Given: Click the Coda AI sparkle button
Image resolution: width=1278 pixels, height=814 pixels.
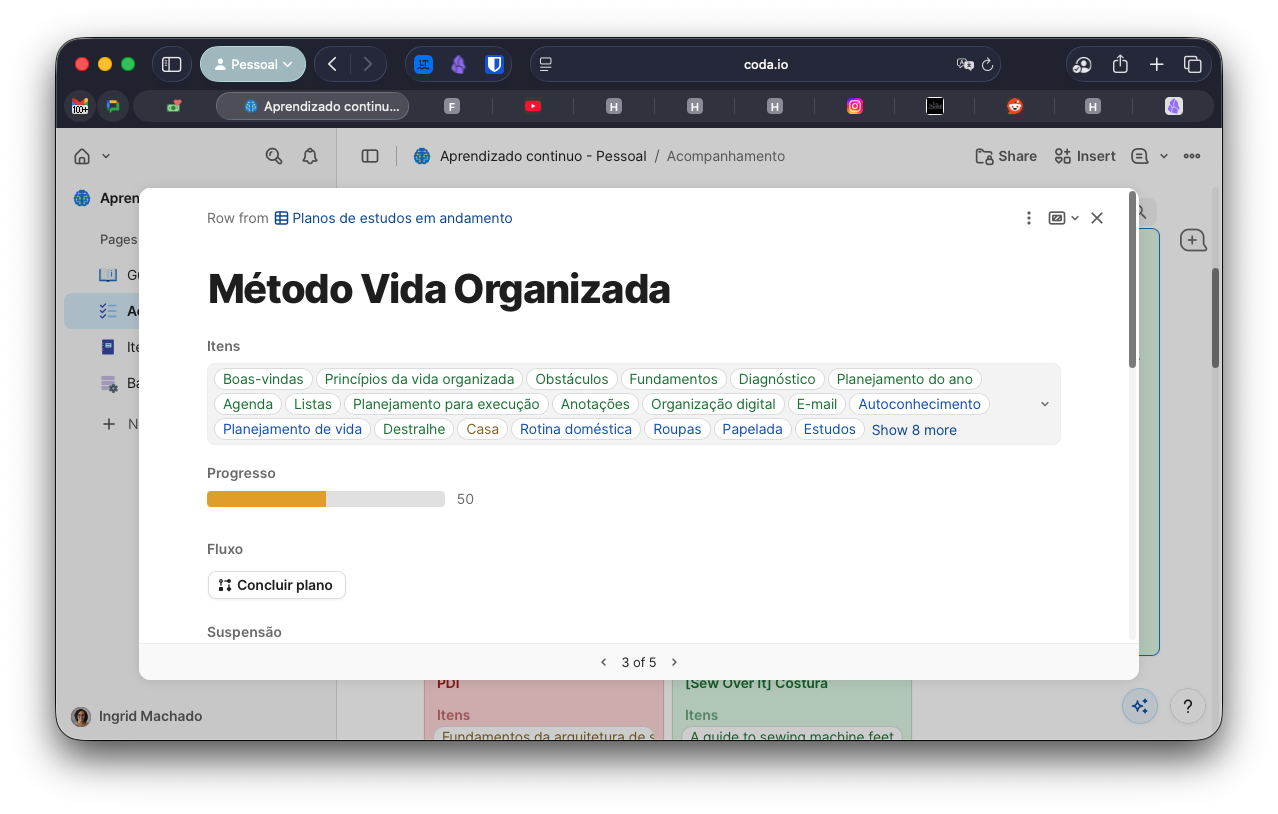Looking at the screenshot, I should 1139,707.
